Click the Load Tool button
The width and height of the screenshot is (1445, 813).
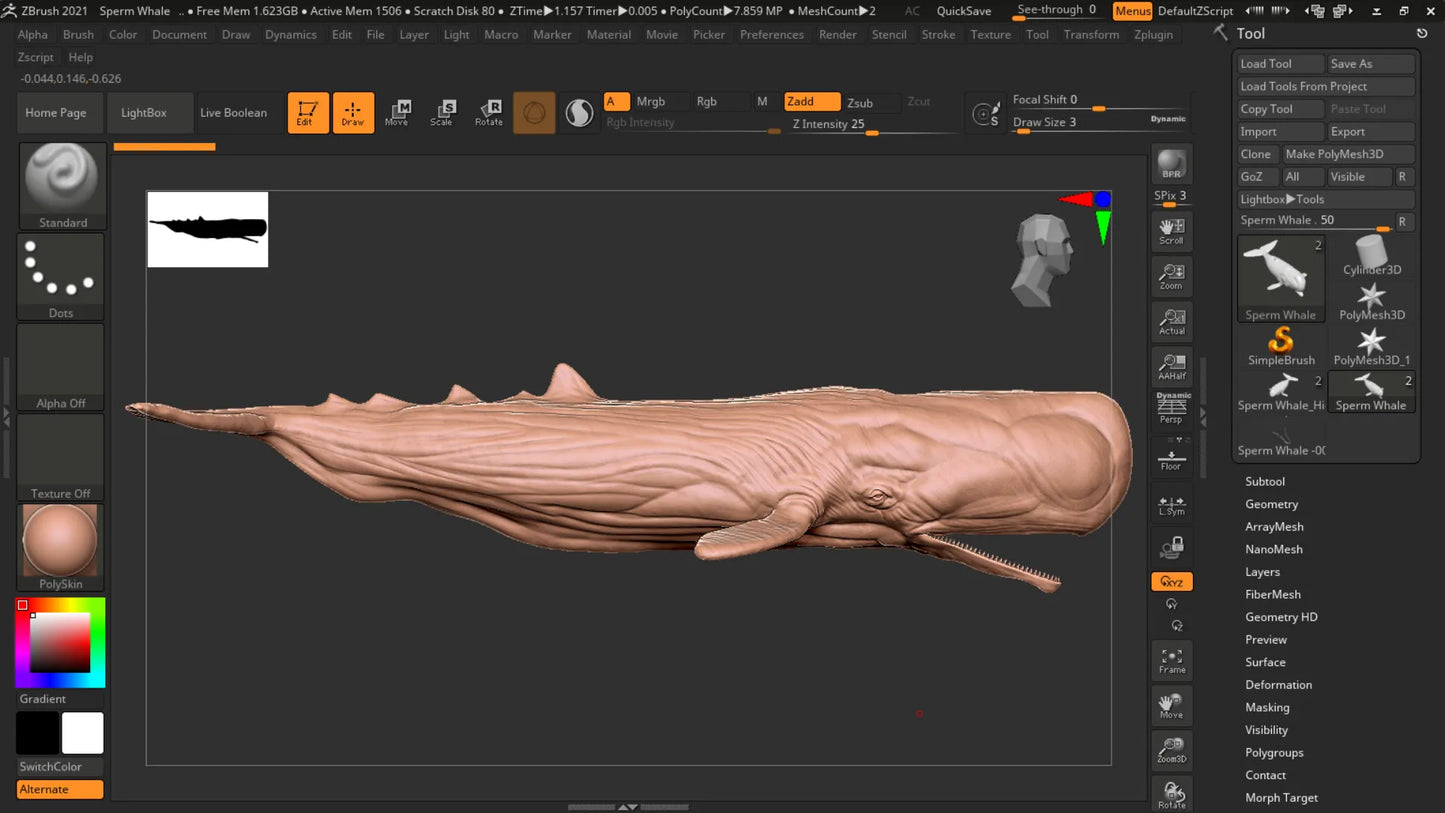[x=1280, y=64]
